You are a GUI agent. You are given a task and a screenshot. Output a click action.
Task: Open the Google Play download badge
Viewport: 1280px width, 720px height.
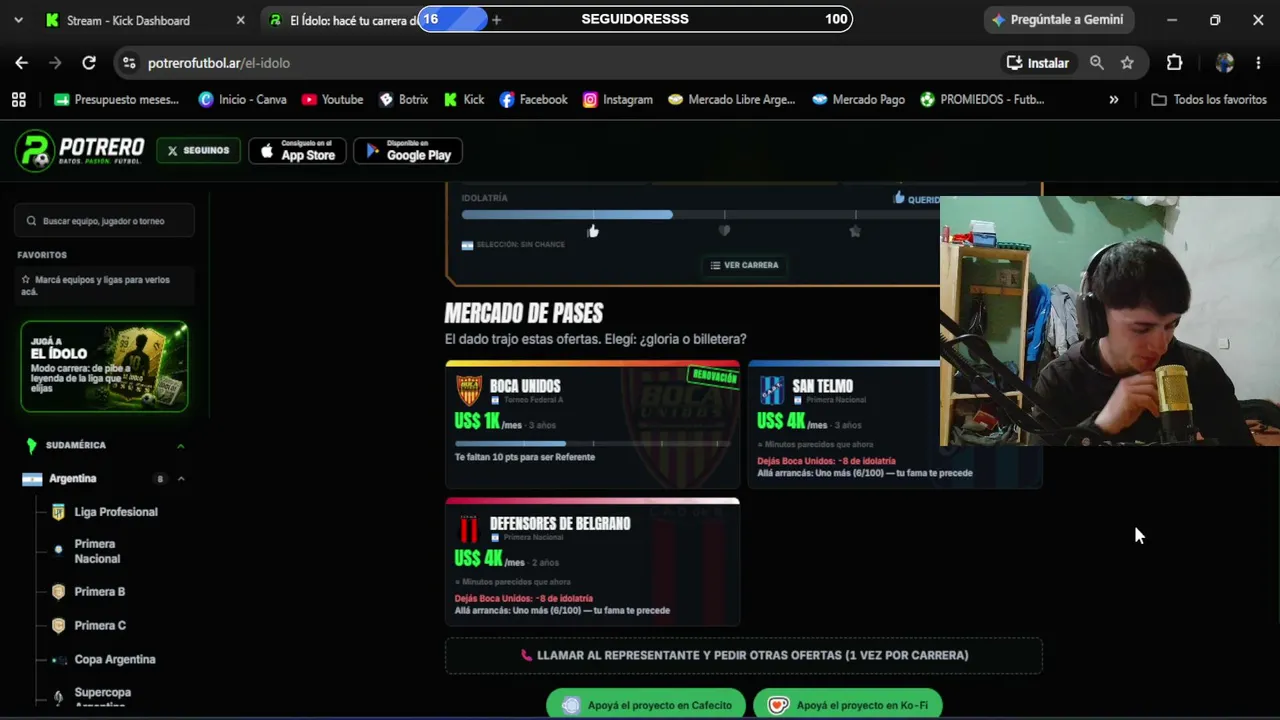(x=408, y=151)
